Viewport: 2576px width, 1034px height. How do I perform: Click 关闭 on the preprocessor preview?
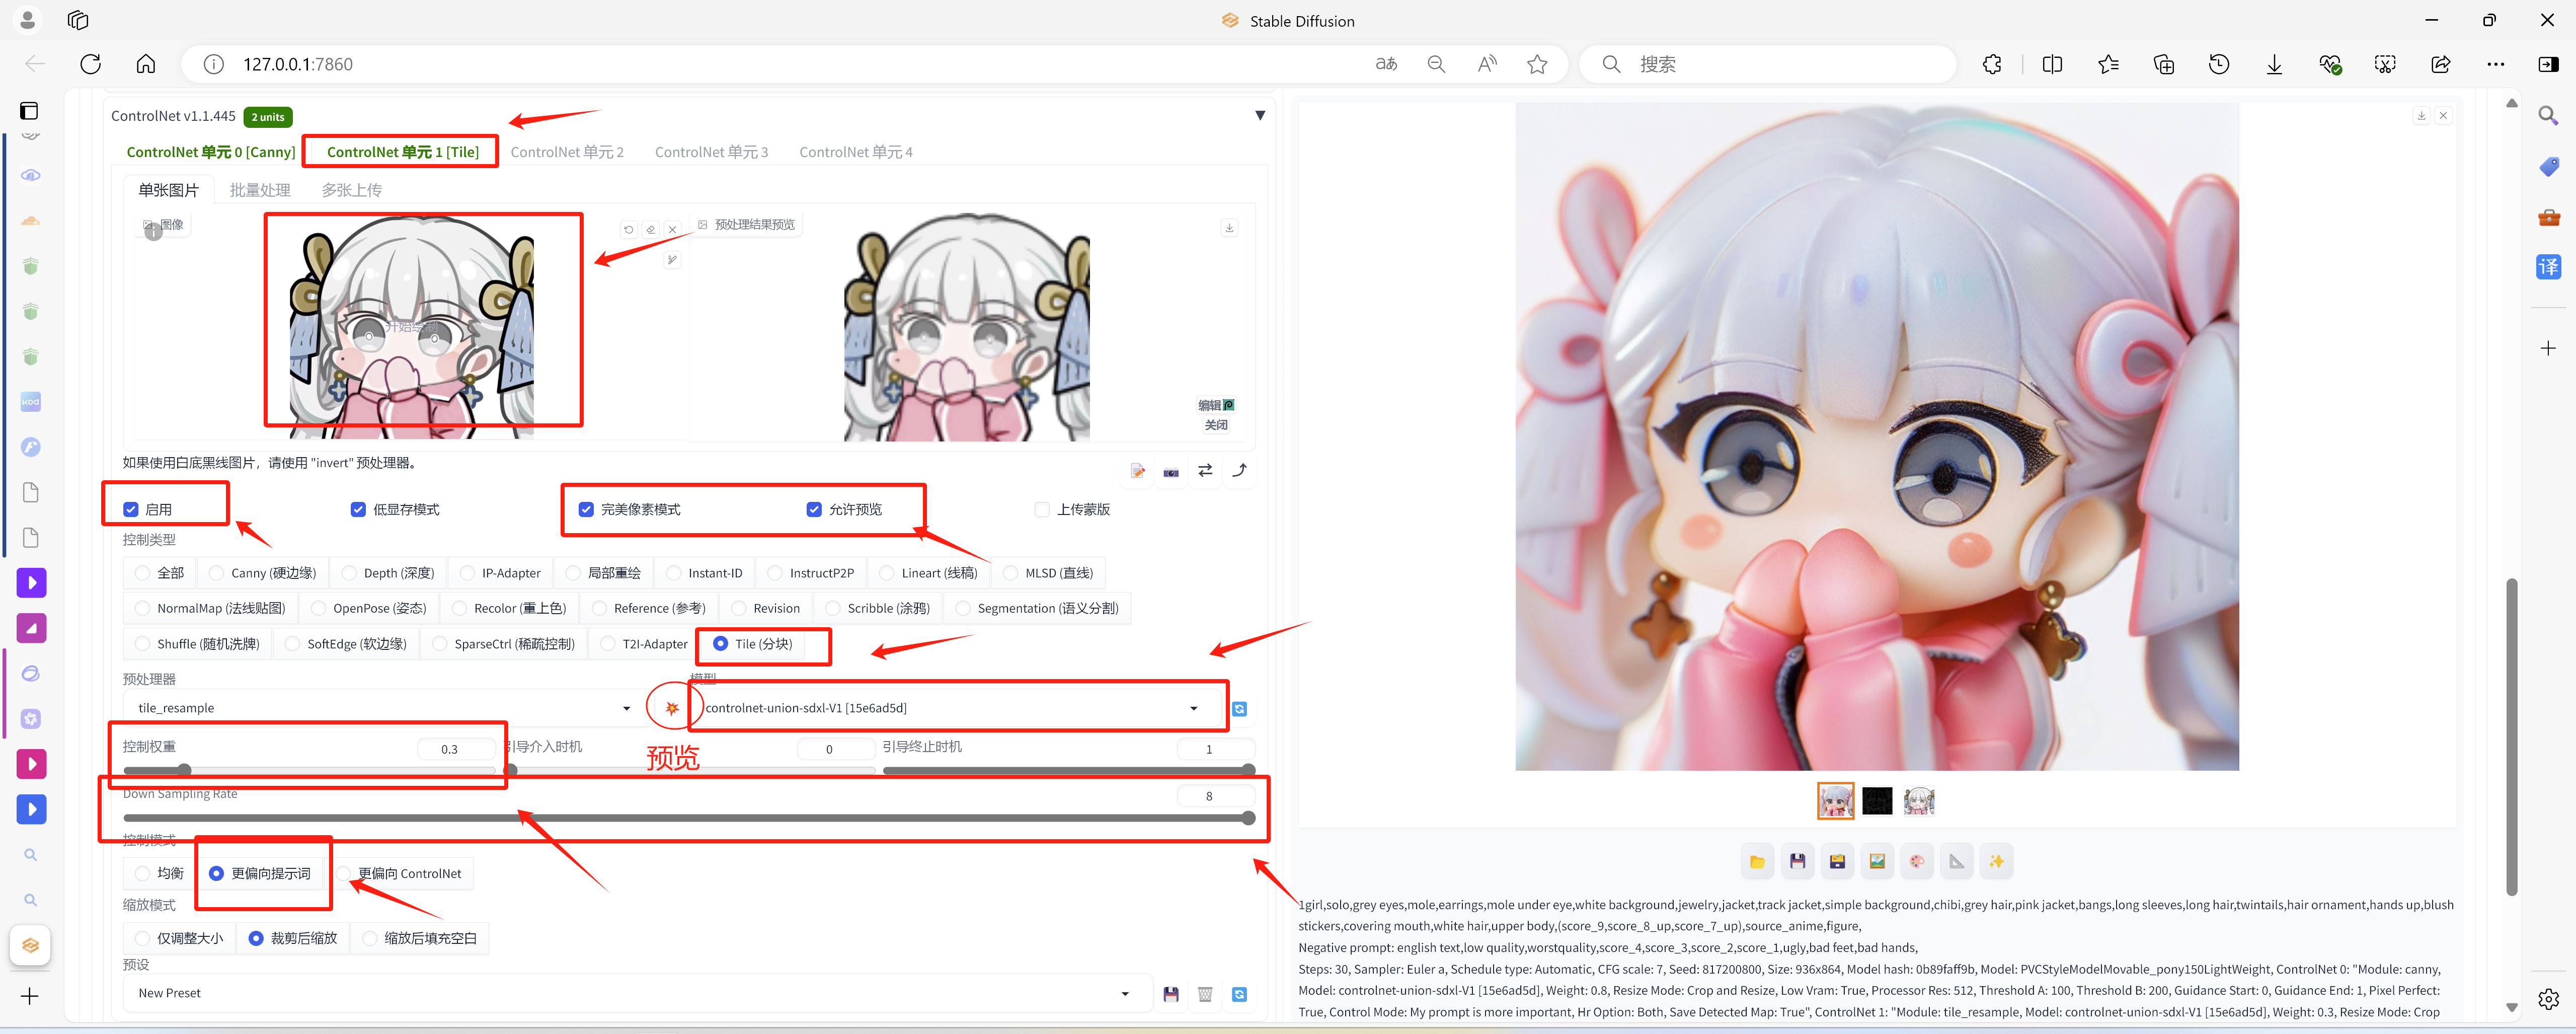tap(1216, 425)
